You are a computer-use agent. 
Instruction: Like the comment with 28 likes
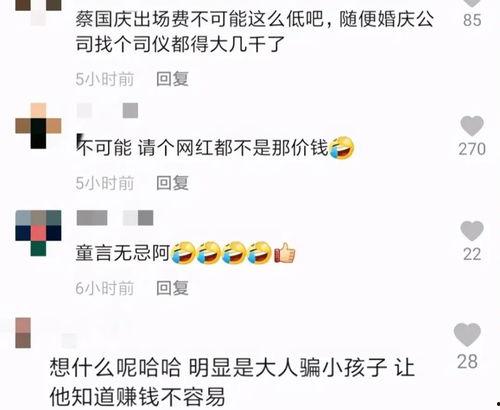[467, 334]
